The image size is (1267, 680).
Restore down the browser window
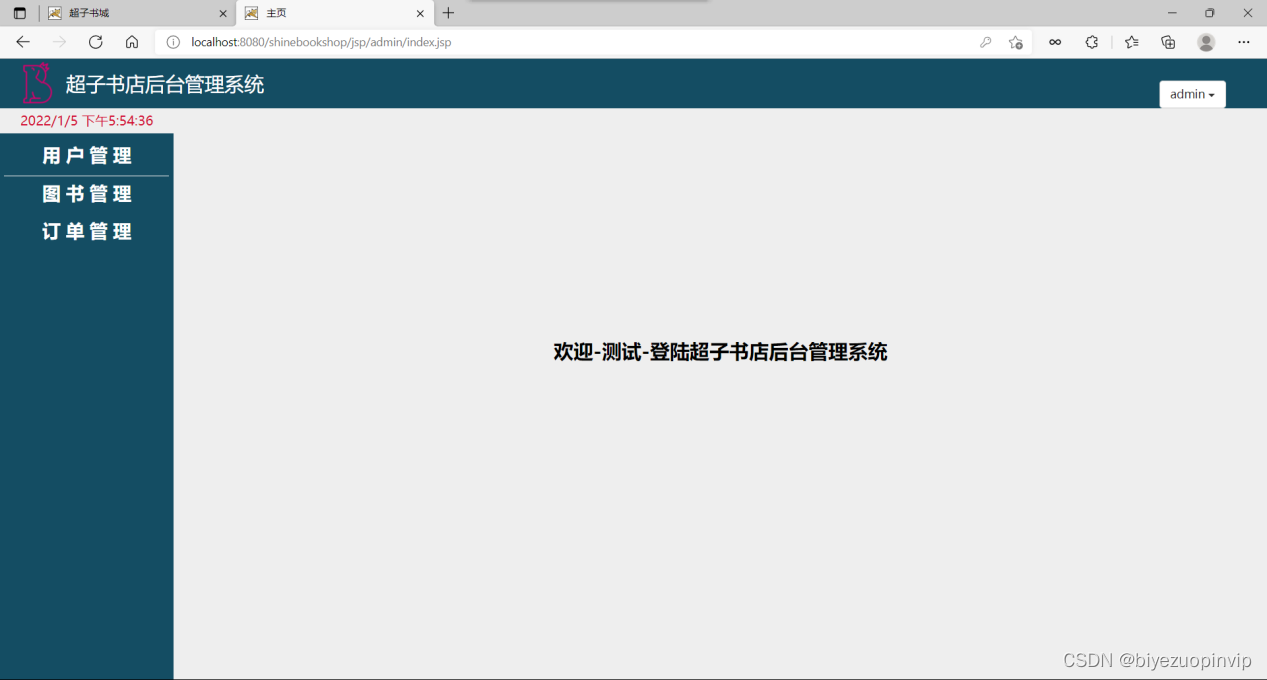pyautogui.click(x=1209, y=13)
